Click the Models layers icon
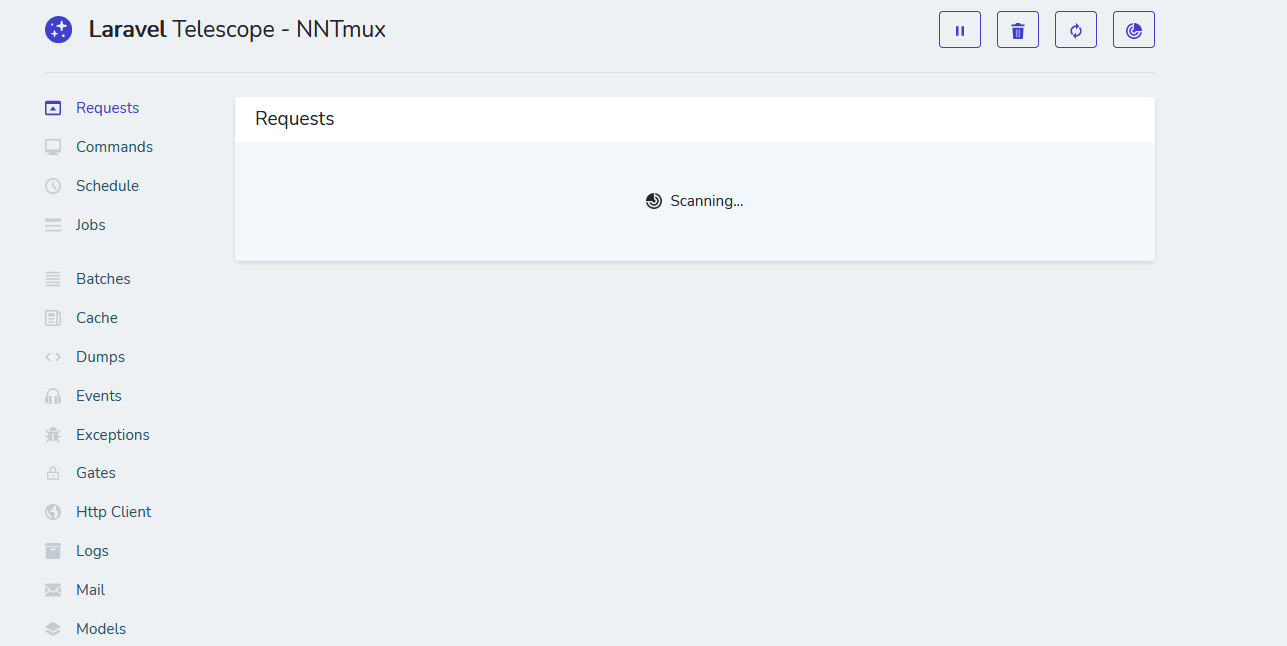Screen dimensions: 1287x646 click(52, 628)
